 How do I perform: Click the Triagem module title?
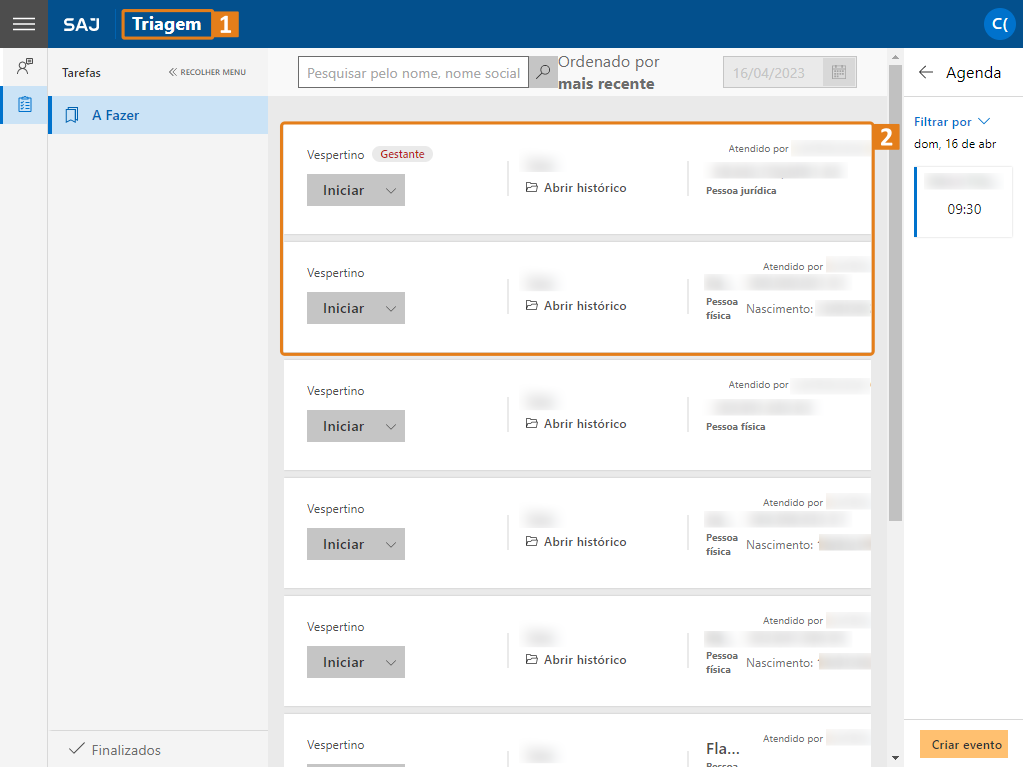coord(167,24)
